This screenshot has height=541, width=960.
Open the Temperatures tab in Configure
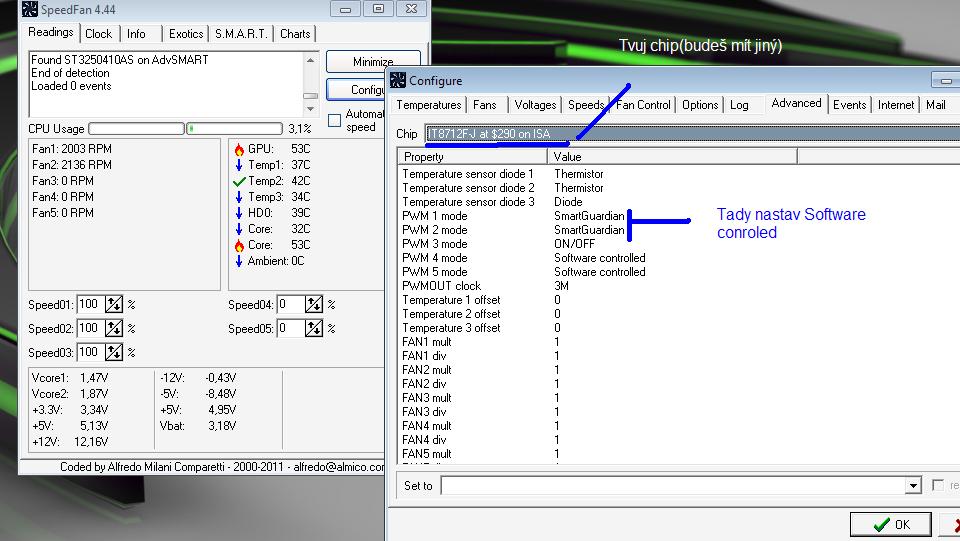pos(429,105)
